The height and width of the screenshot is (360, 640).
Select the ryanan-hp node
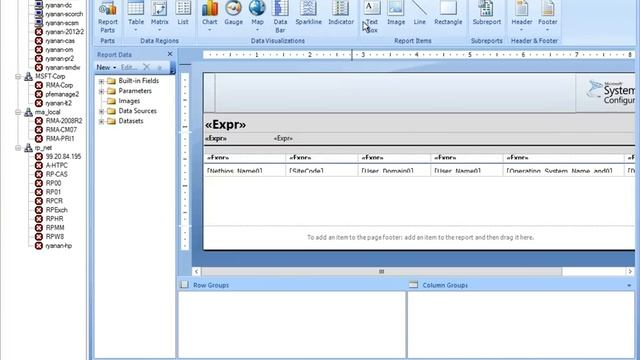(x=58, y=246)
